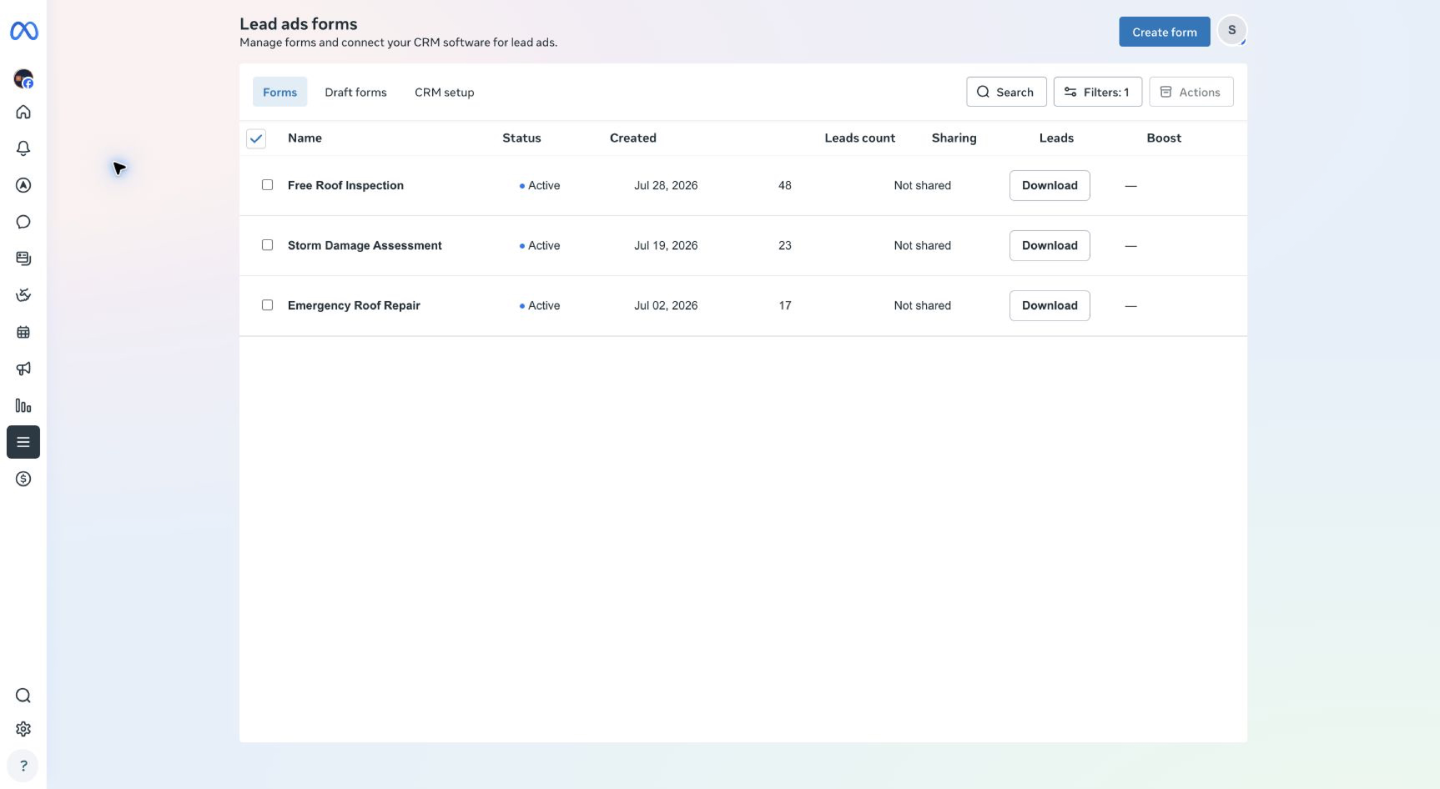Click the leads count value 23
Image resolution: width=1440 pixels, height=789 pixels.
click(785, 245)
